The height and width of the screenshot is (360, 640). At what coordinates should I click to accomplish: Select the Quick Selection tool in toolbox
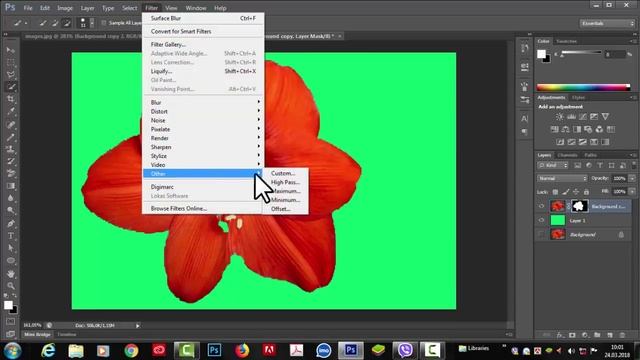point(11,87)
